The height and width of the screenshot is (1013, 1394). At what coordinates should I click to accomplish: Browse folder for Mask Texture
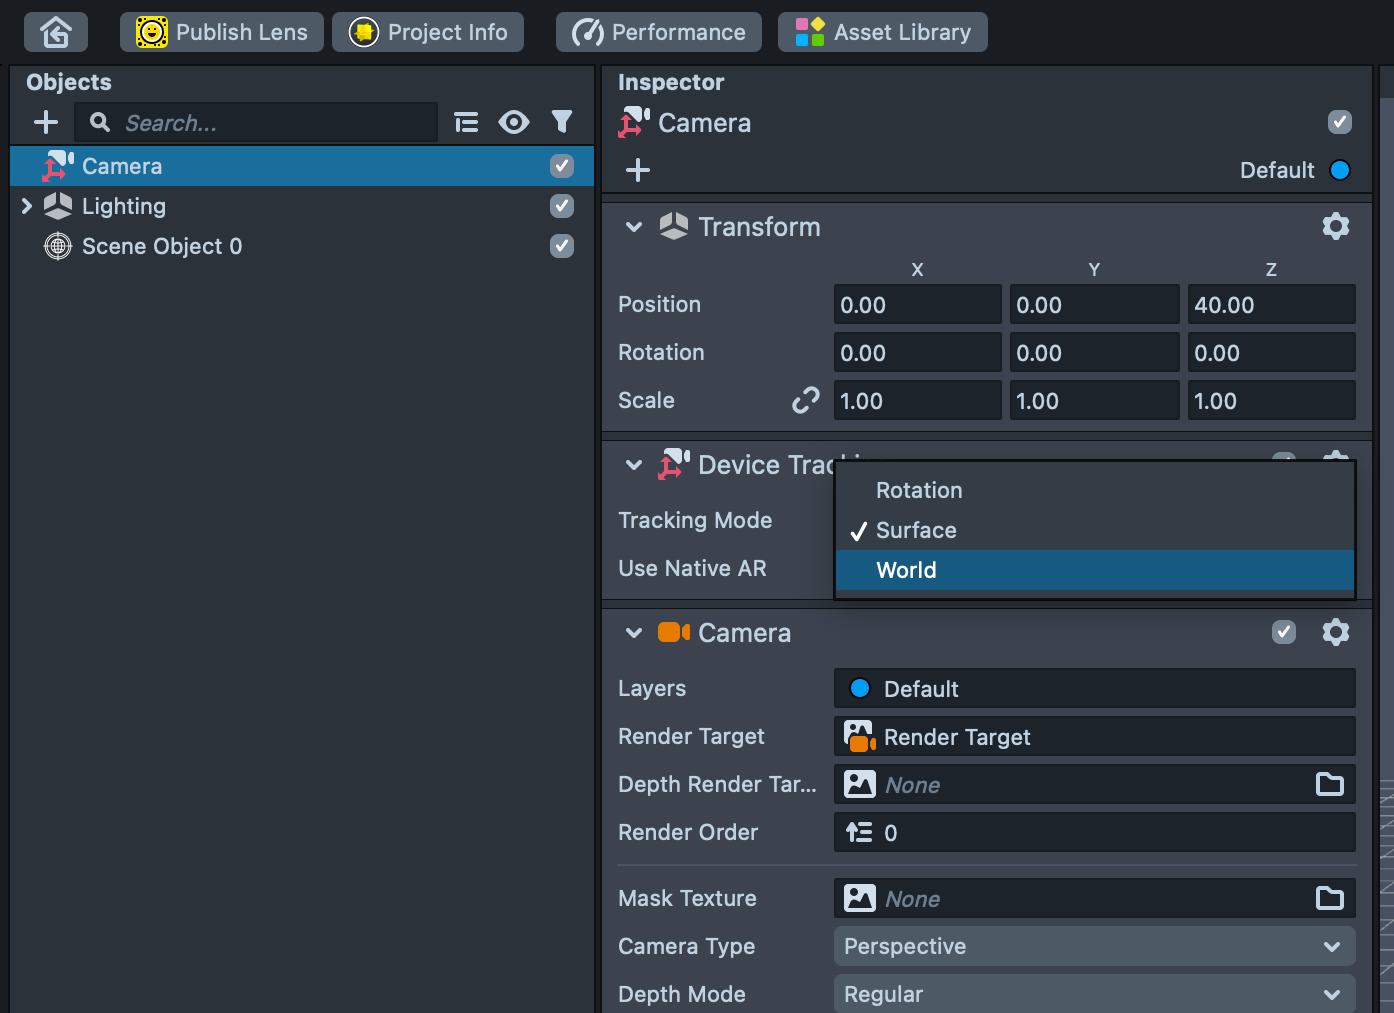point(1329,899)
